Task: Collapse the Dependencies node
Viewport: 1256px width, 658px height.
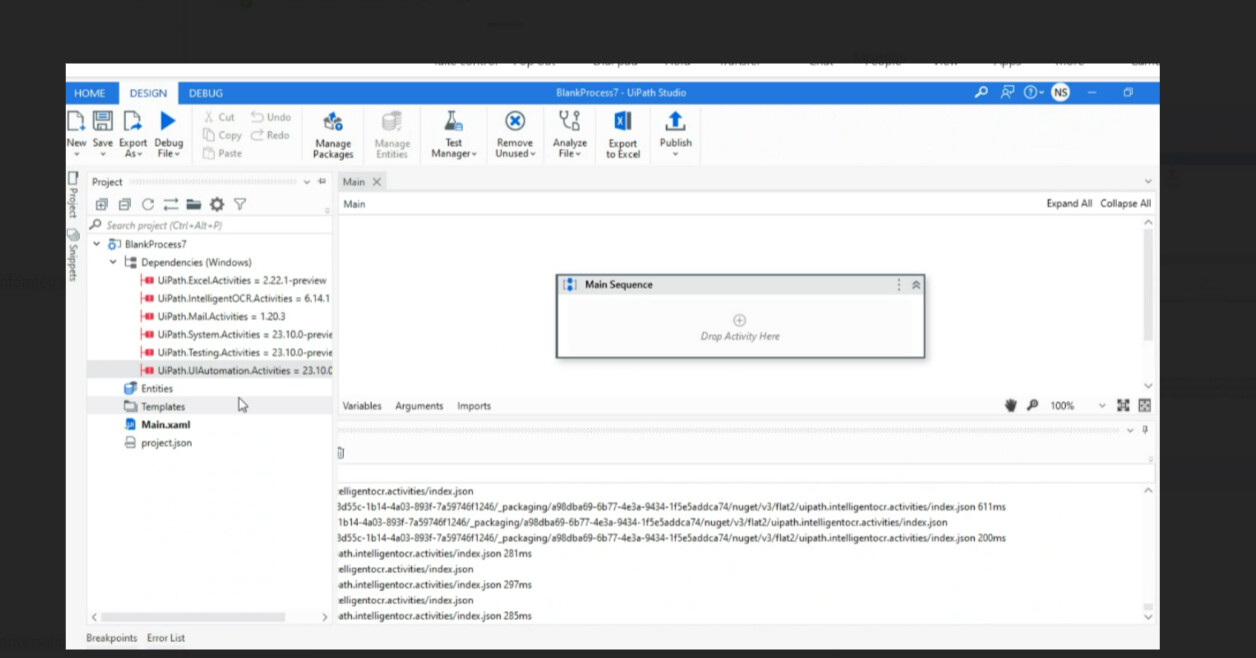Action: coord(112,261)
